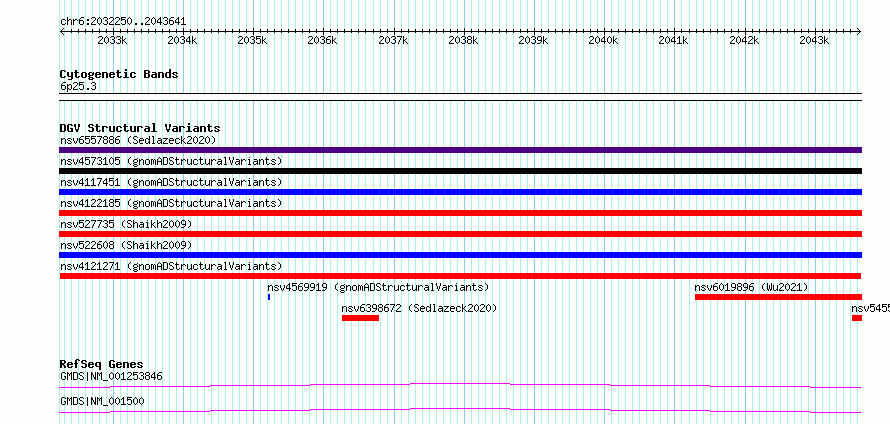The image size is (890, 424).
Task: Open the nsv522608 (Shaikh2009) label
Action: tap(126, 245)
